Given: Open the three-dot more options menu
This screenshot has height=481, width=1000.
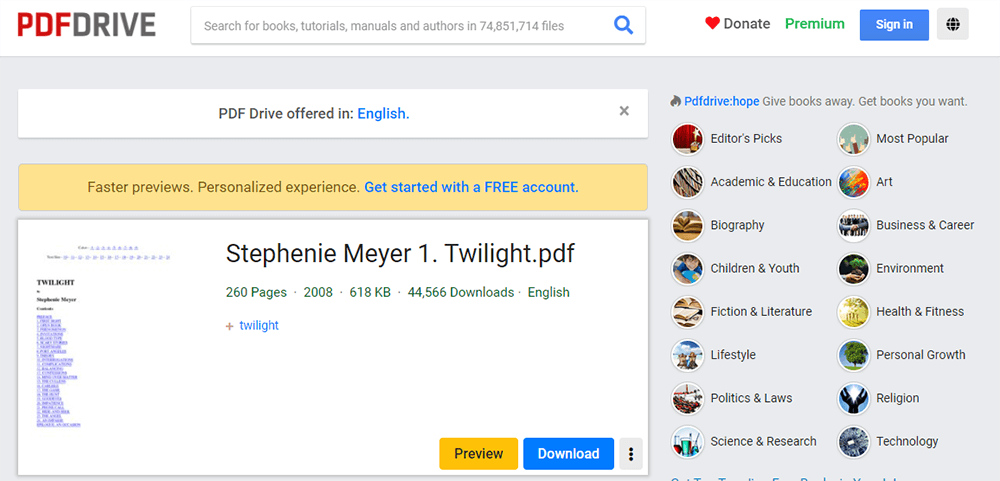Looking at the screenshot, I should pos(631,454).
